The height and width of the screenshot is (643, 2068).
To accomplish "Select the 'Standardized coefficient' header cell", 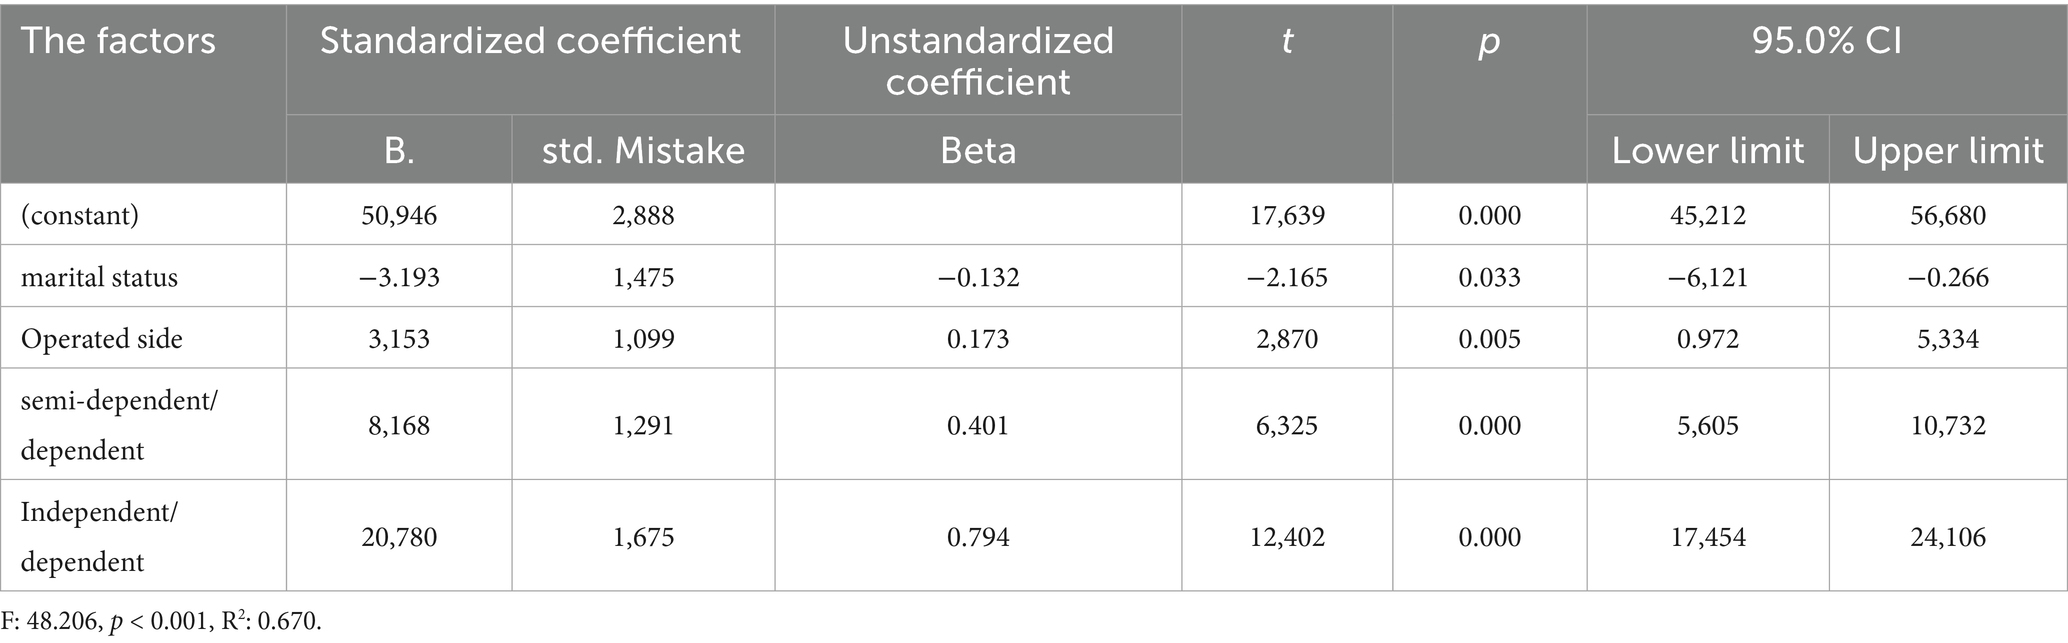I will pyautogui.click(x=530, y=42).
